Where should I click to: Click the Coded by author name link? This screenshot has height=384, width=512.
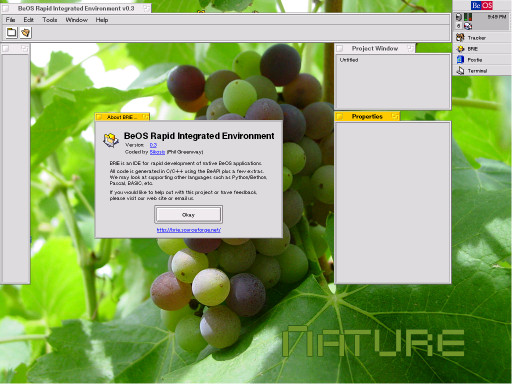coord(157,152)
